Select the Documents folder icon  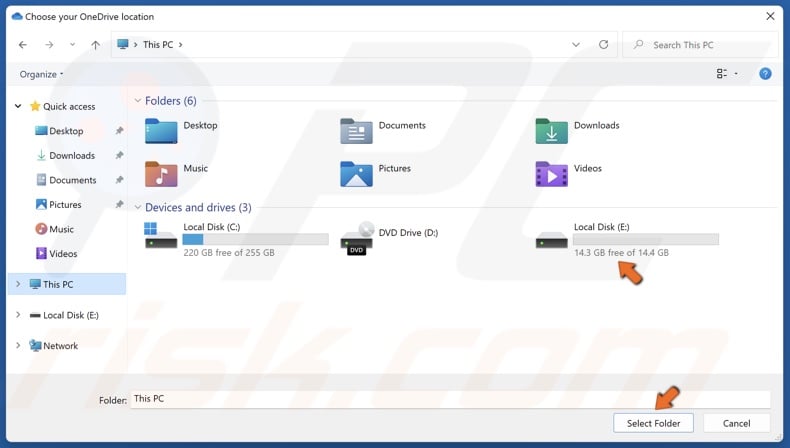(x=356, y=131)
